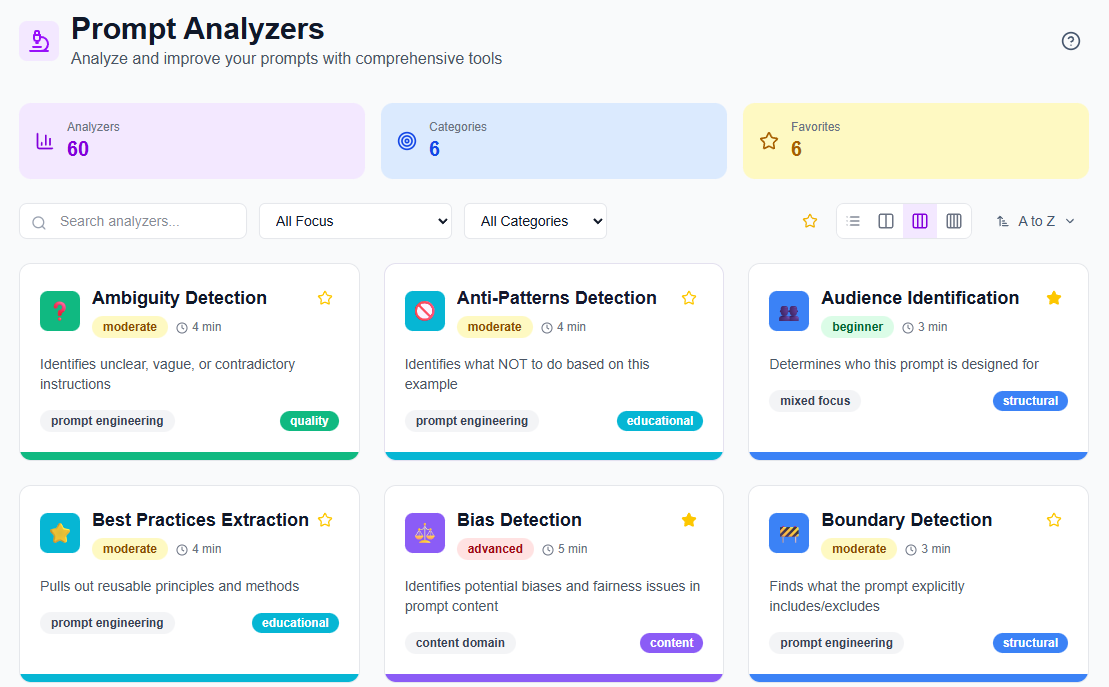Switch to two-column grid layout
Screen dimensions: 1109x687
coord(886,220)
